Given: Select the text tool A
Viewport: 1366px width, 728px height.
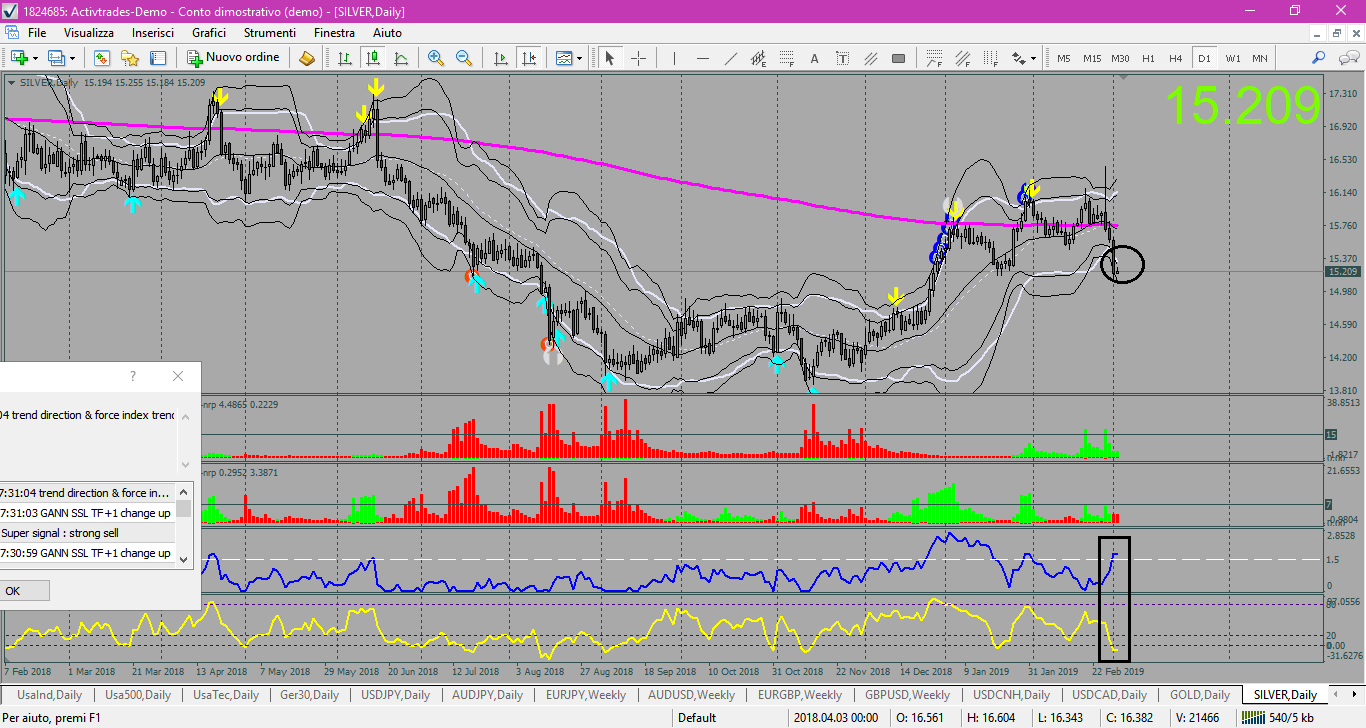Looking at the screenshot, I should coord(814,58).
